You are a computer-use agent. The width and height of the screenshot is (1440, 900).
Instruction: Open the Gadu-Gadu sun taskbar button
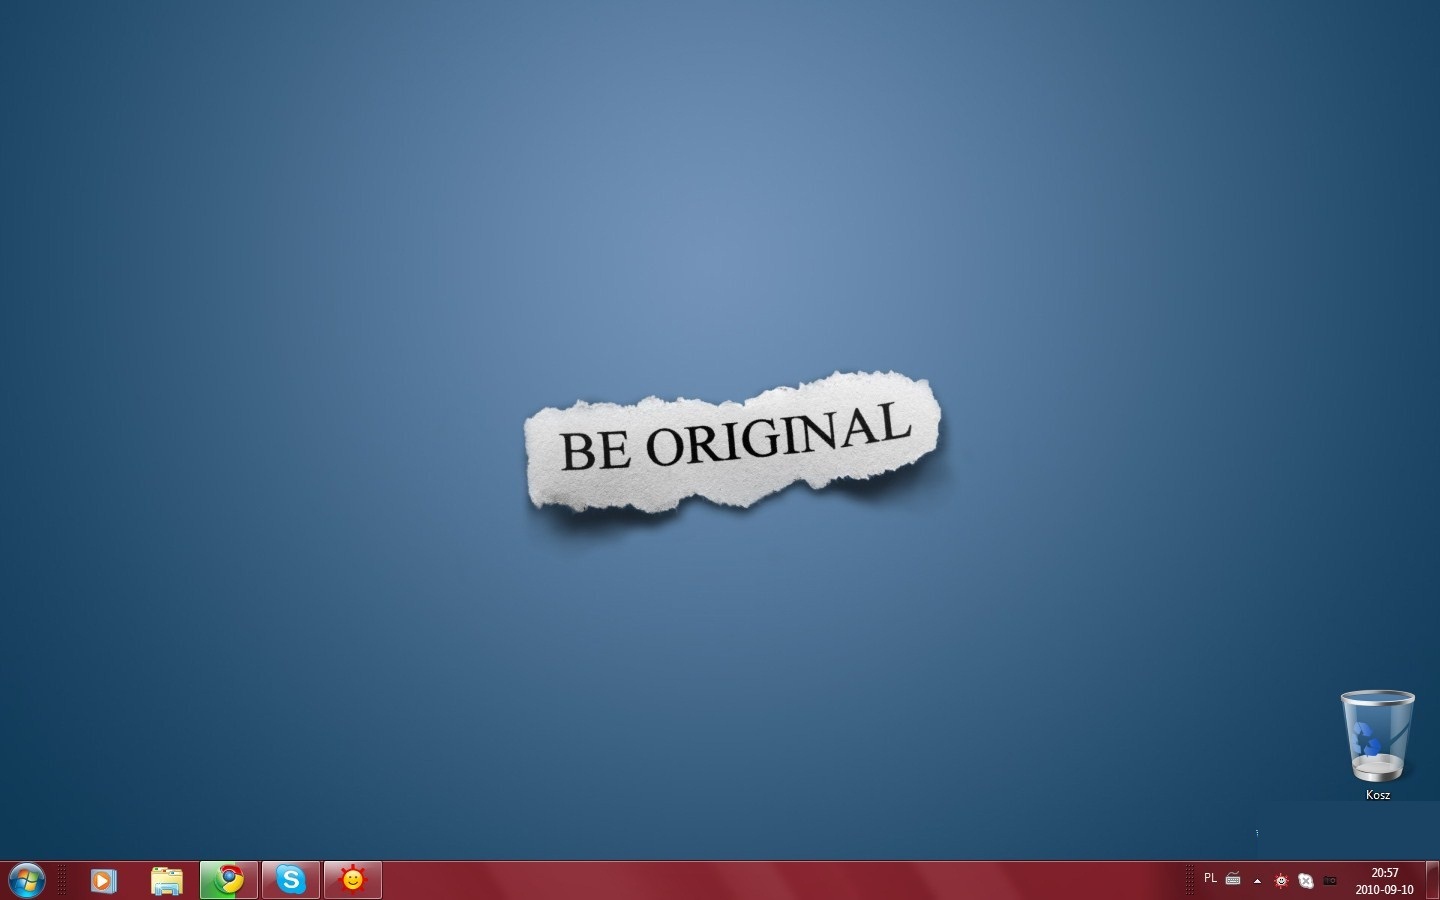click(x=352, y=880)
